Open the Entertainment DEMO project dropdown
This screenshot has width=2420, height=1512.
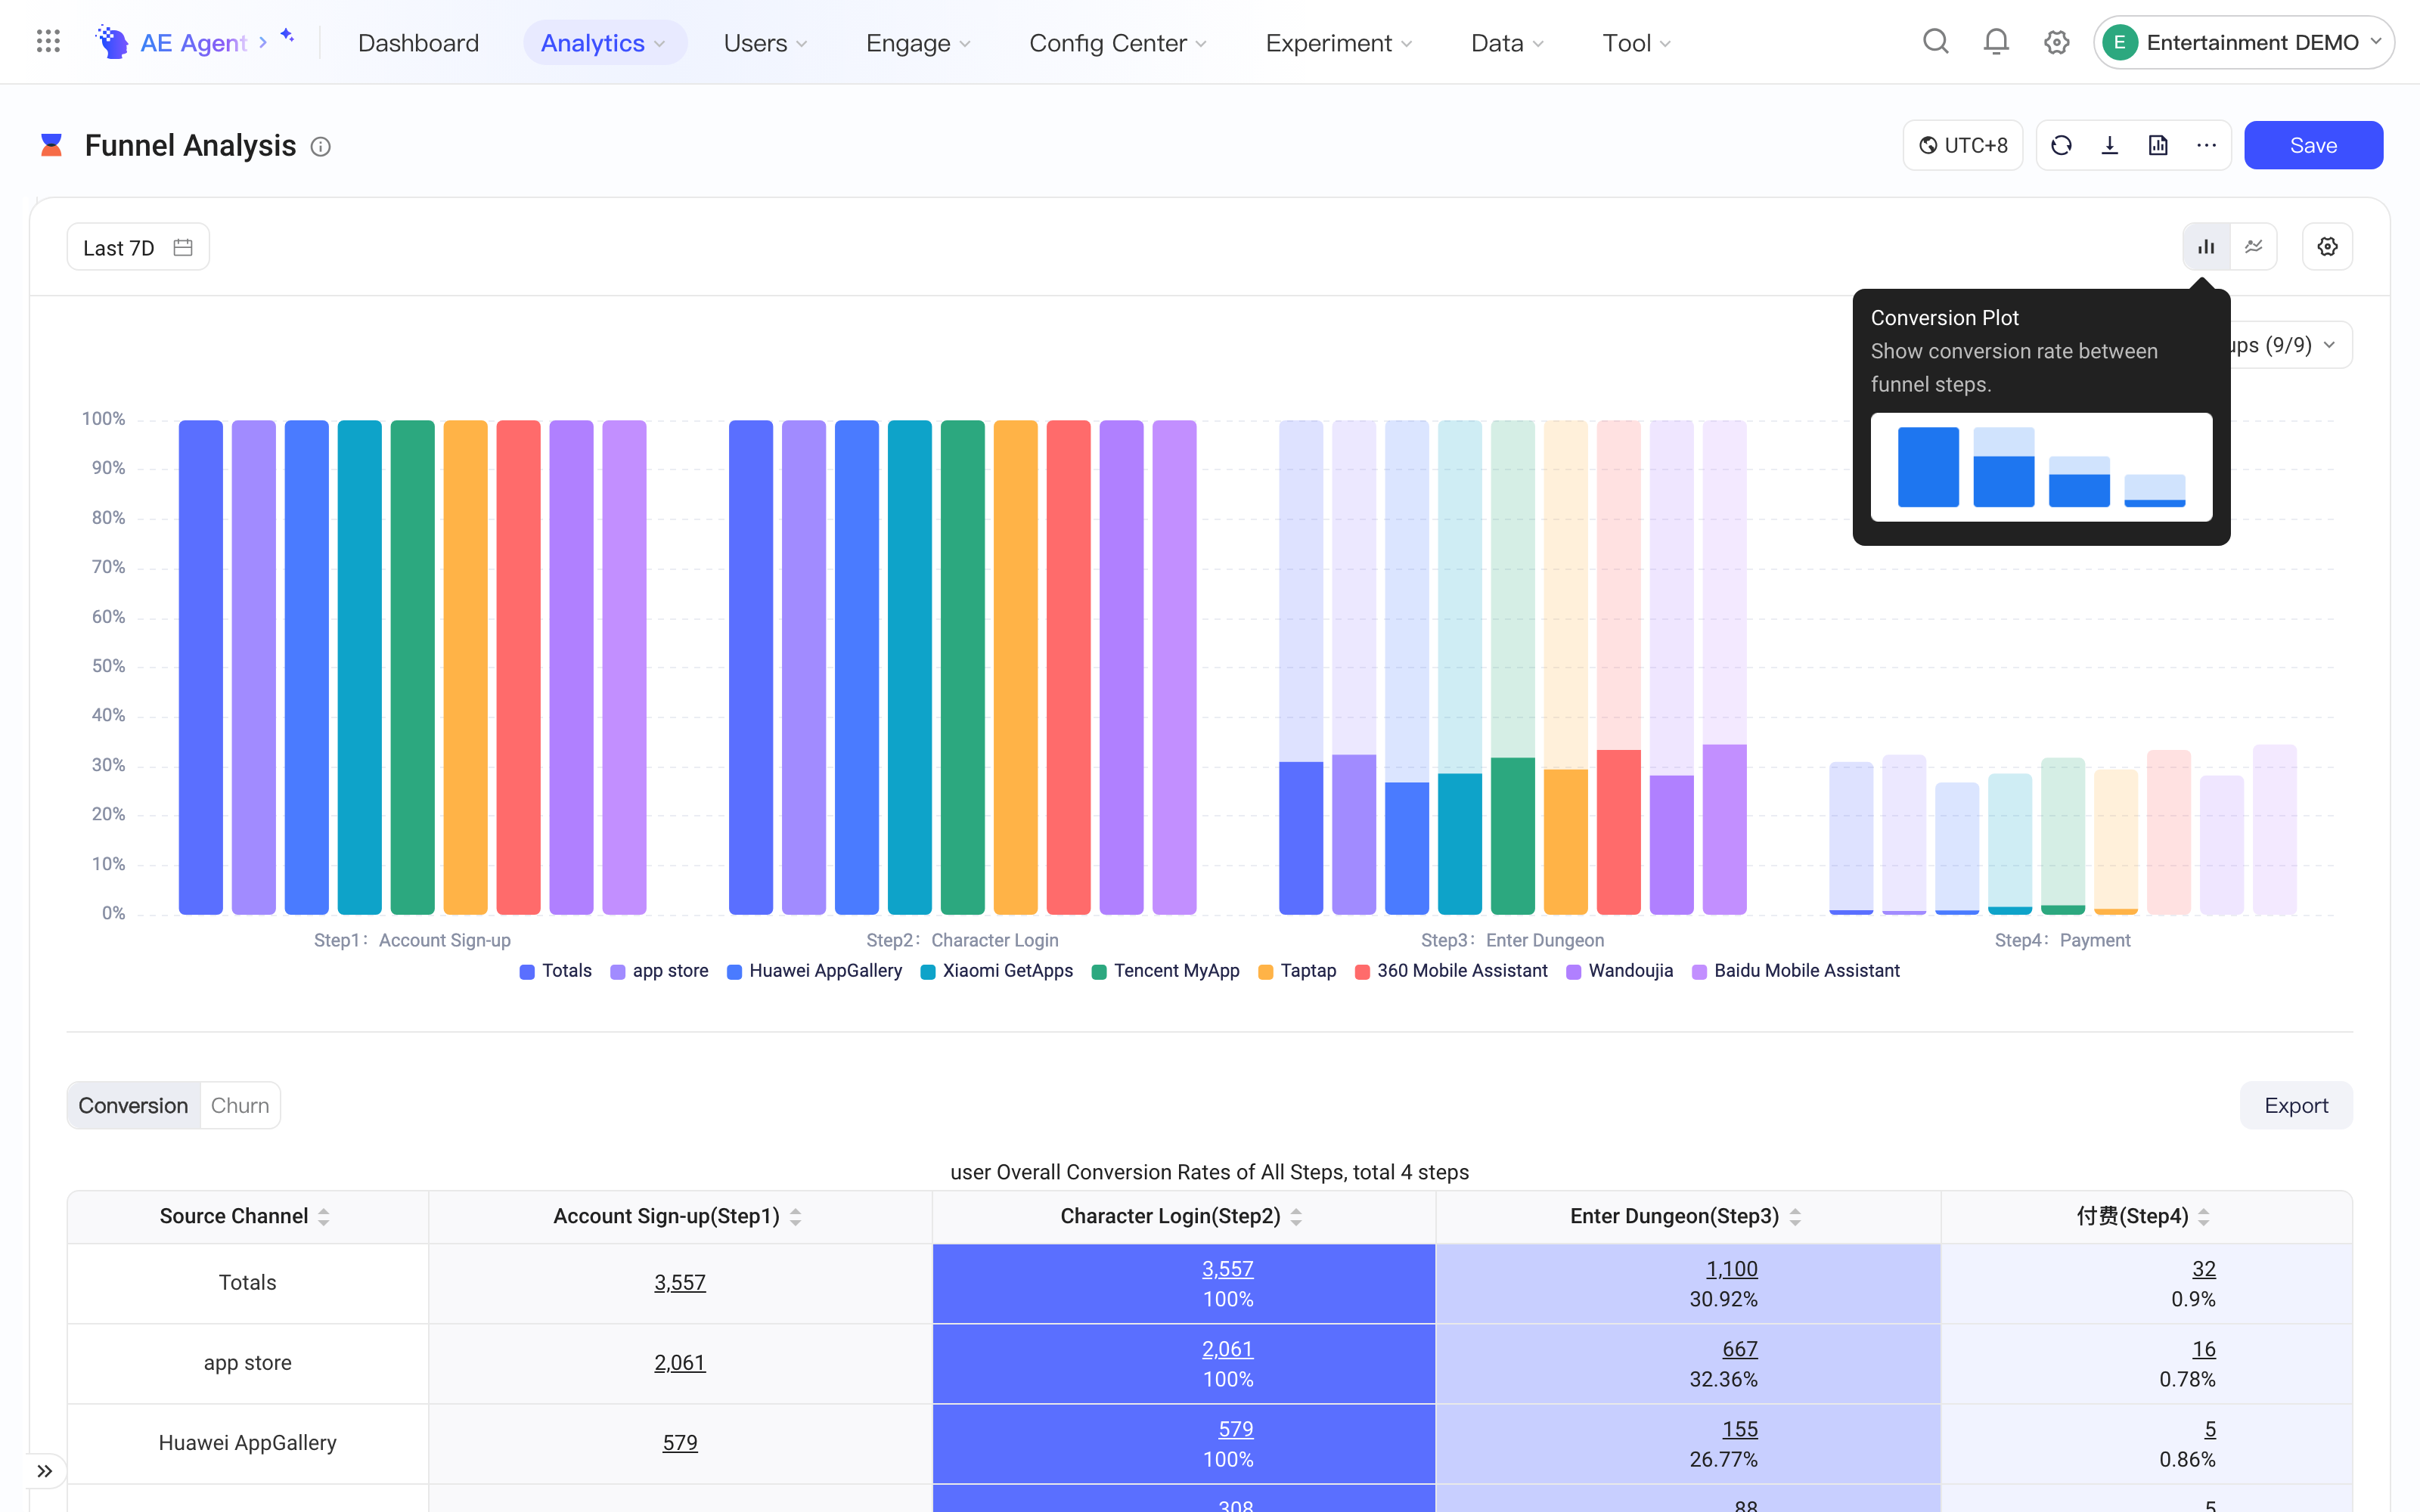tap(2243, 42)
